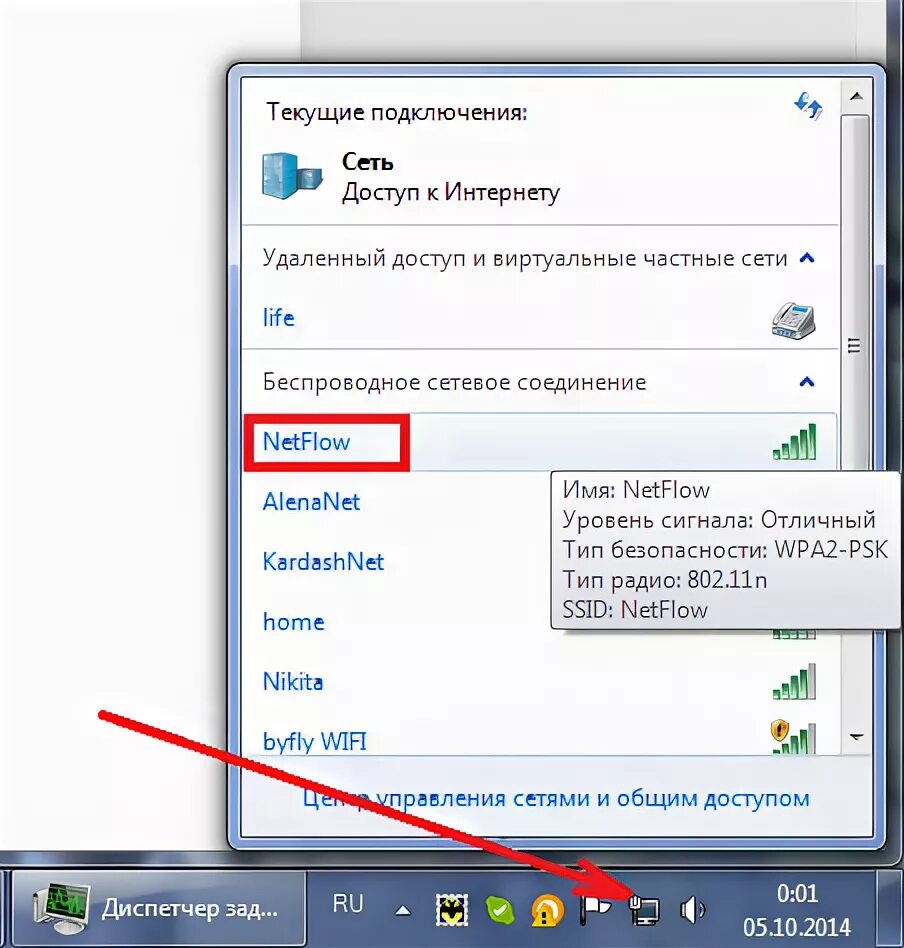Open Центр управления сетями и общим доступом

tap(556, 798)
